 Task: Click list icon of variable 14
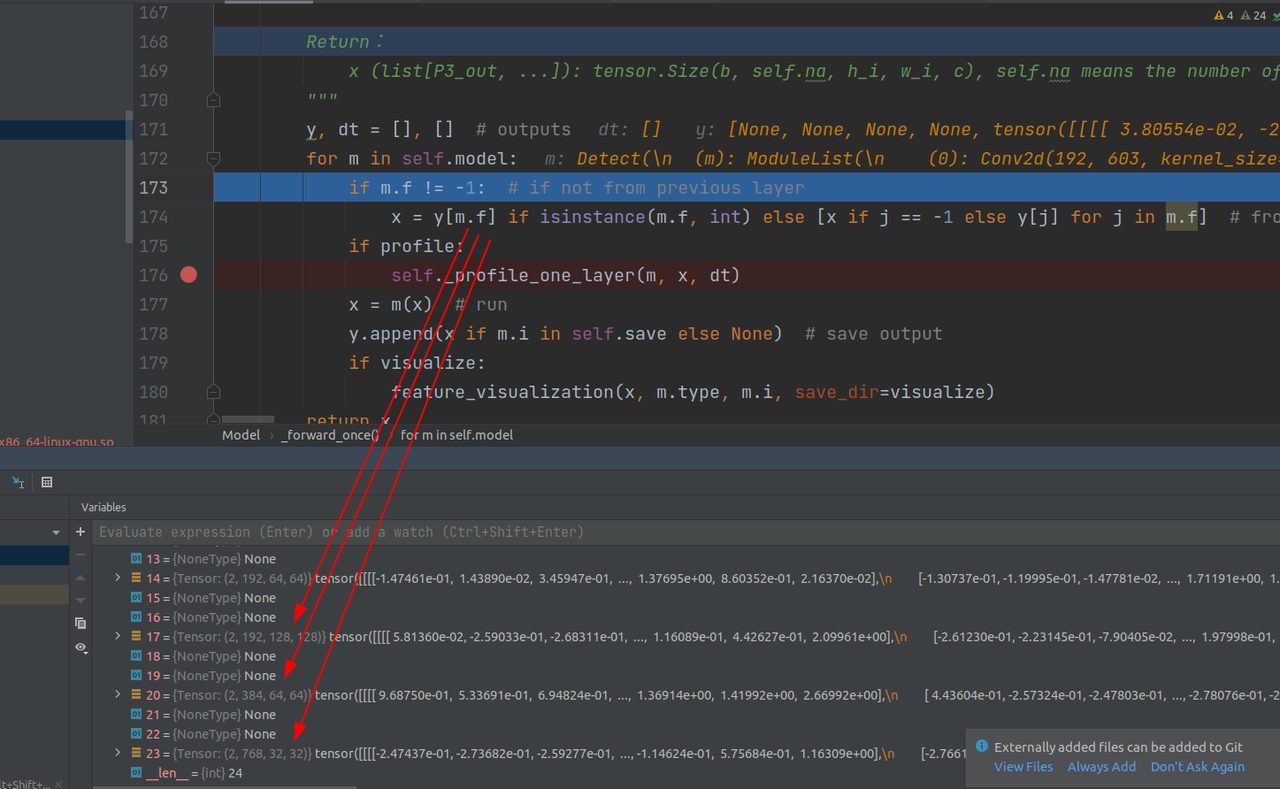coord(136,578)
